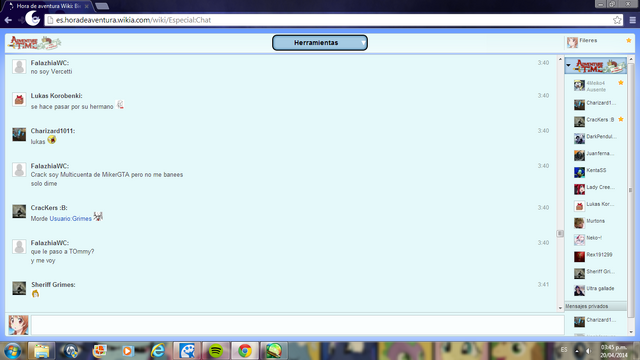Select user Lady Cree in user list

[x=596, y=188]
